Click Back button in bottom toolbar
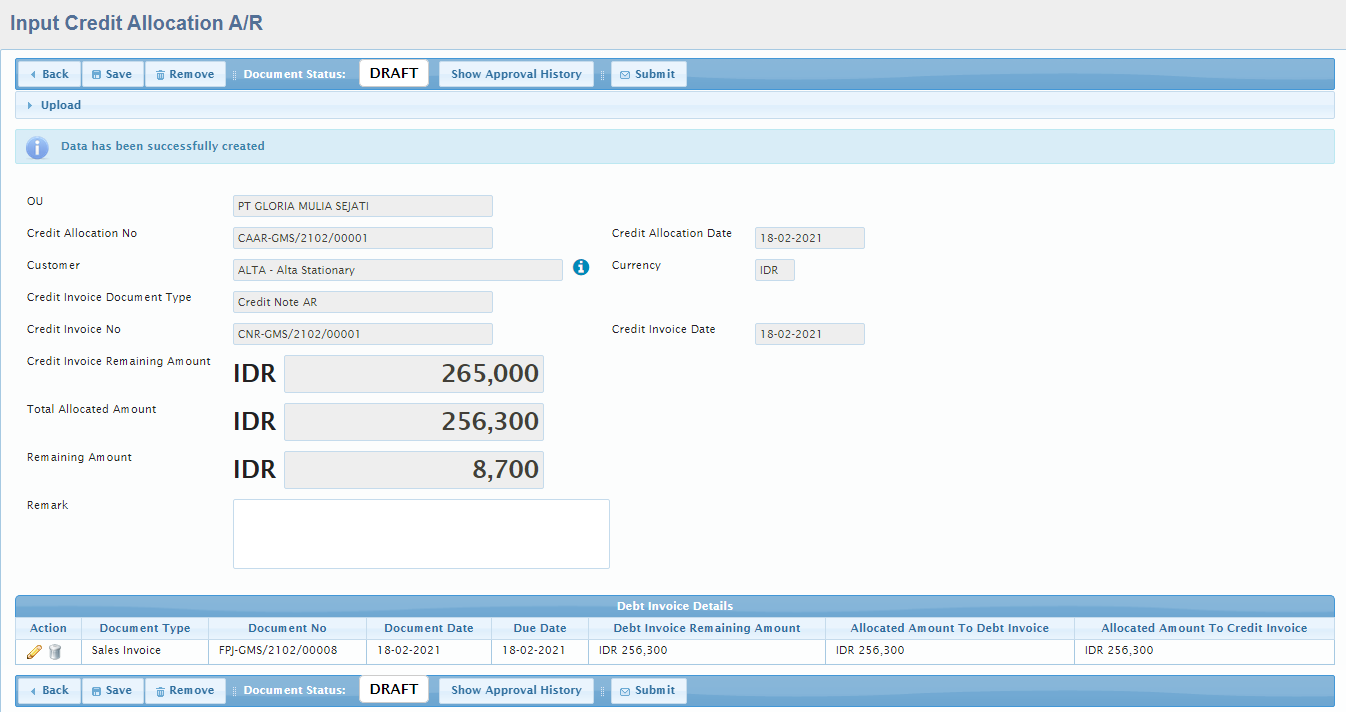Image resolution: width=1346 pixels, height=712 pixels. pyautogui.click(x=49, y=690)
